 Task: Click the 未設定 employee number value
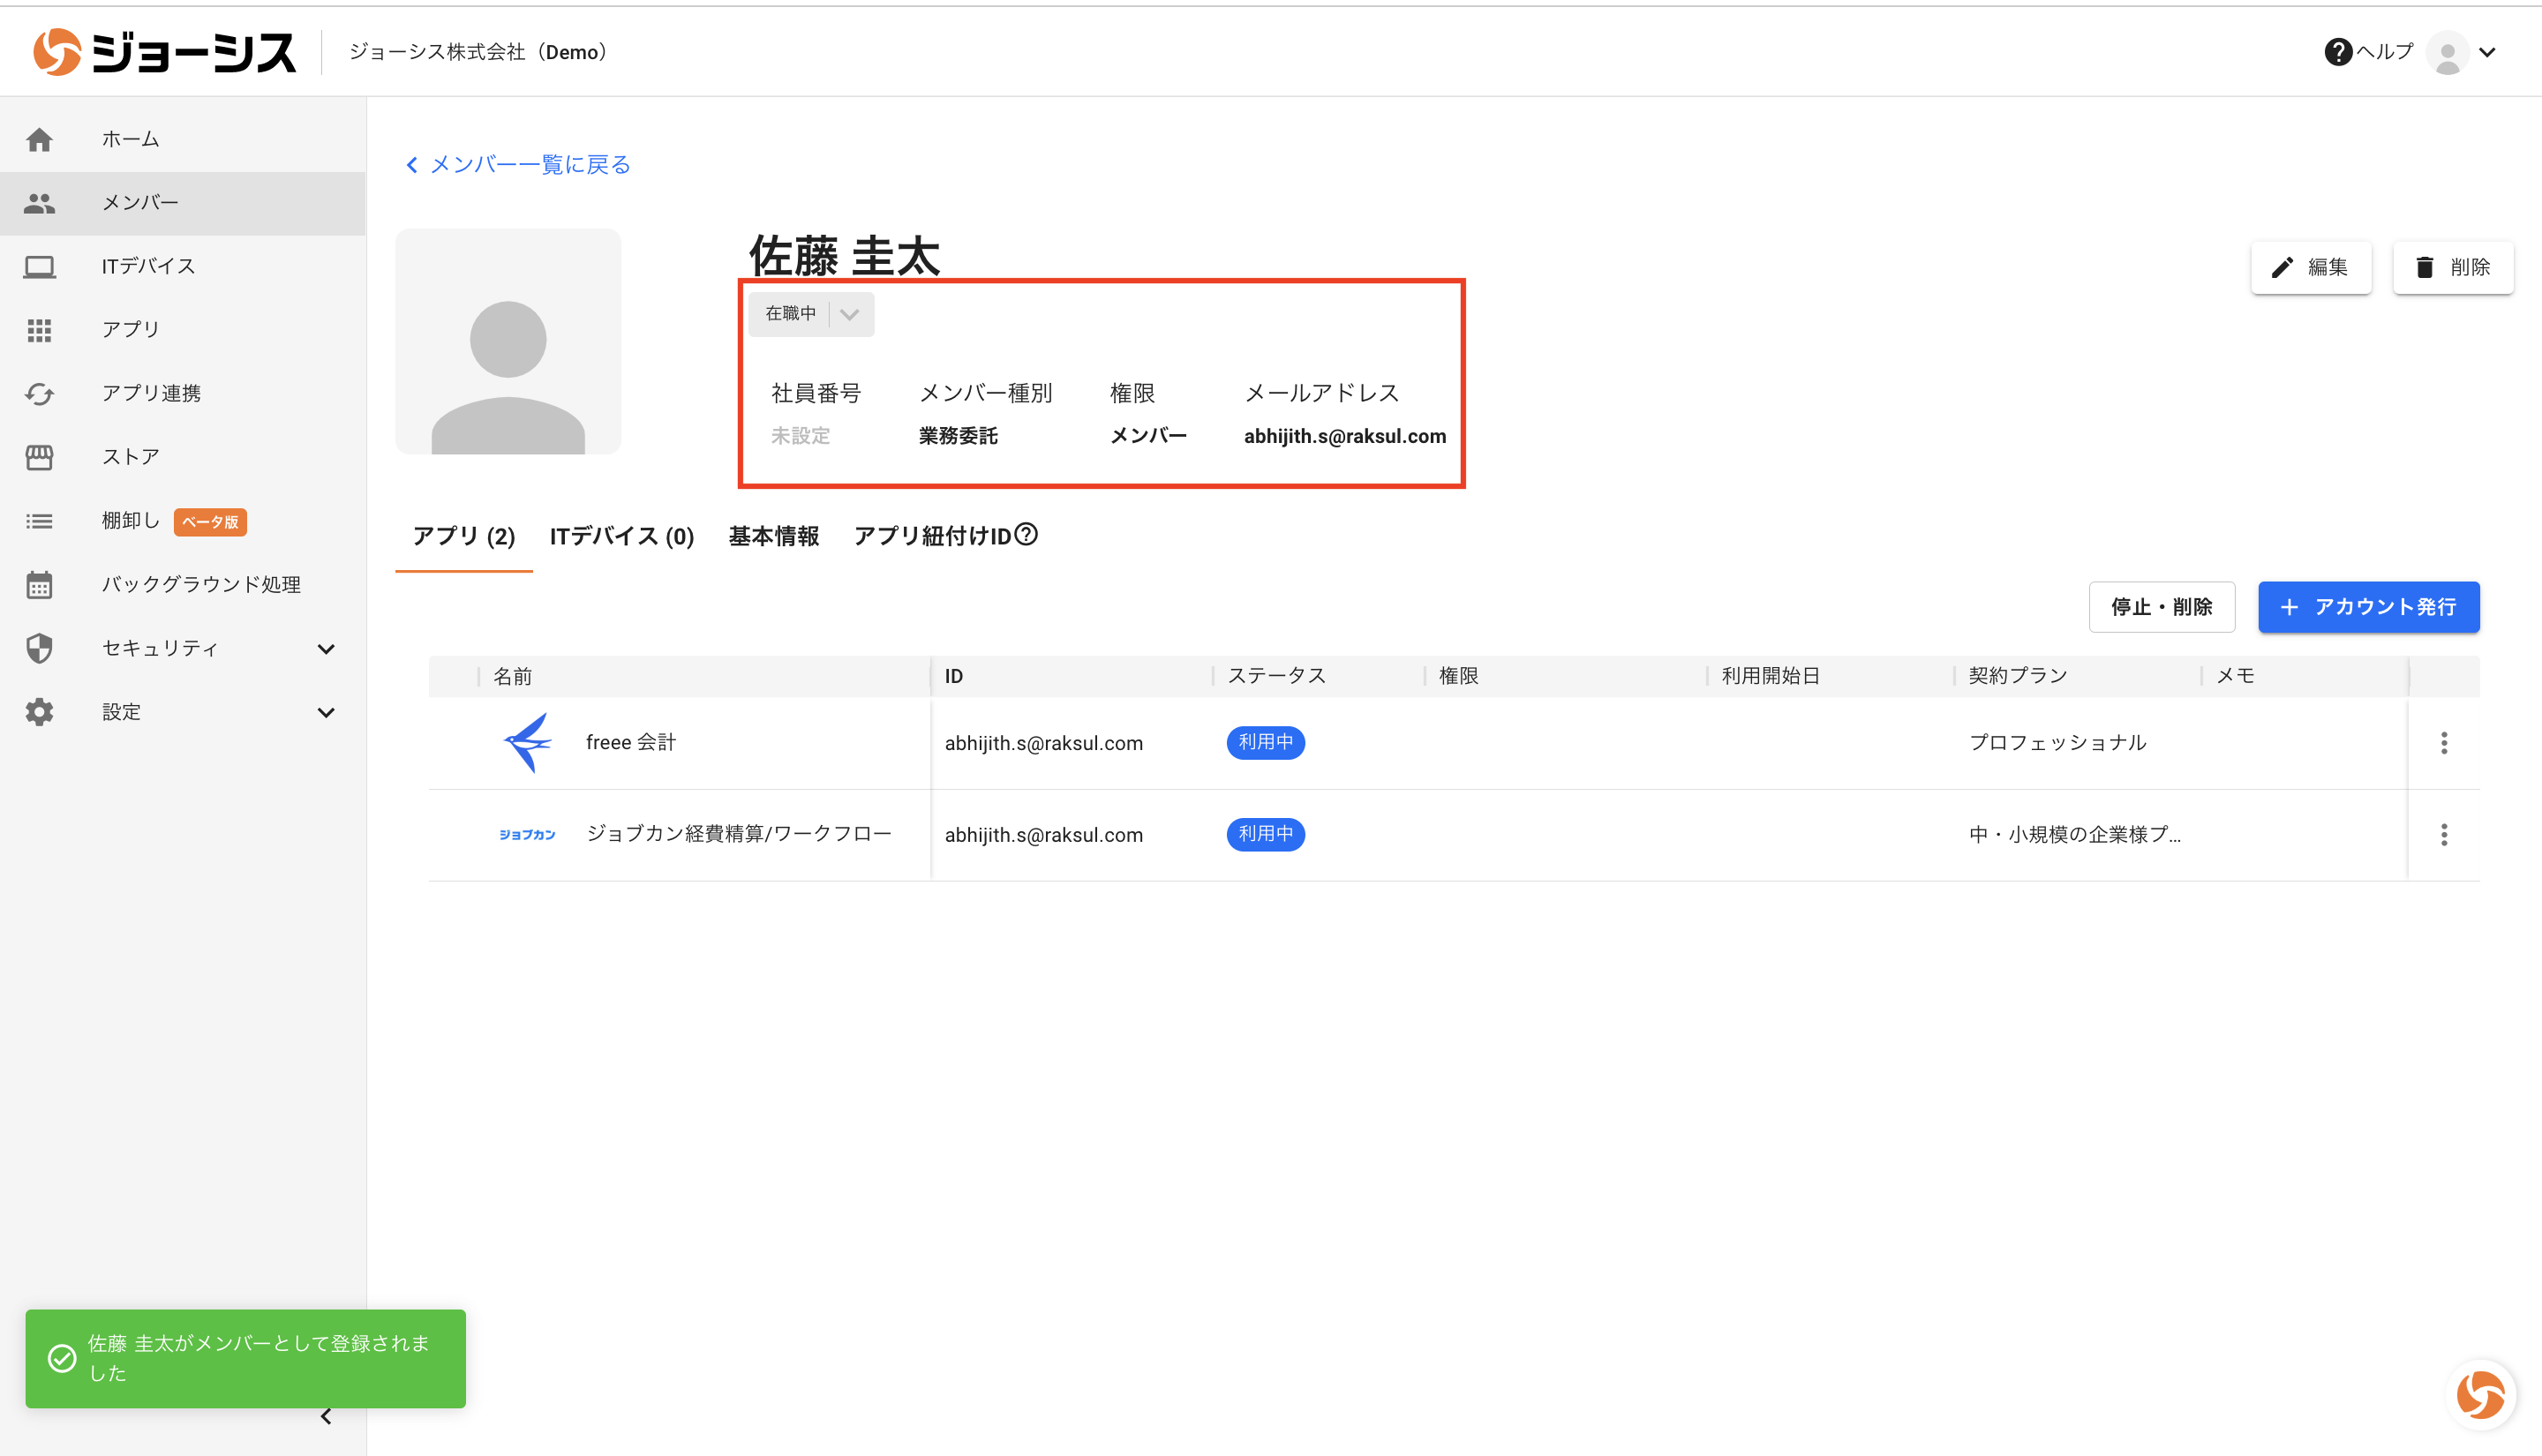coord(800,437)
